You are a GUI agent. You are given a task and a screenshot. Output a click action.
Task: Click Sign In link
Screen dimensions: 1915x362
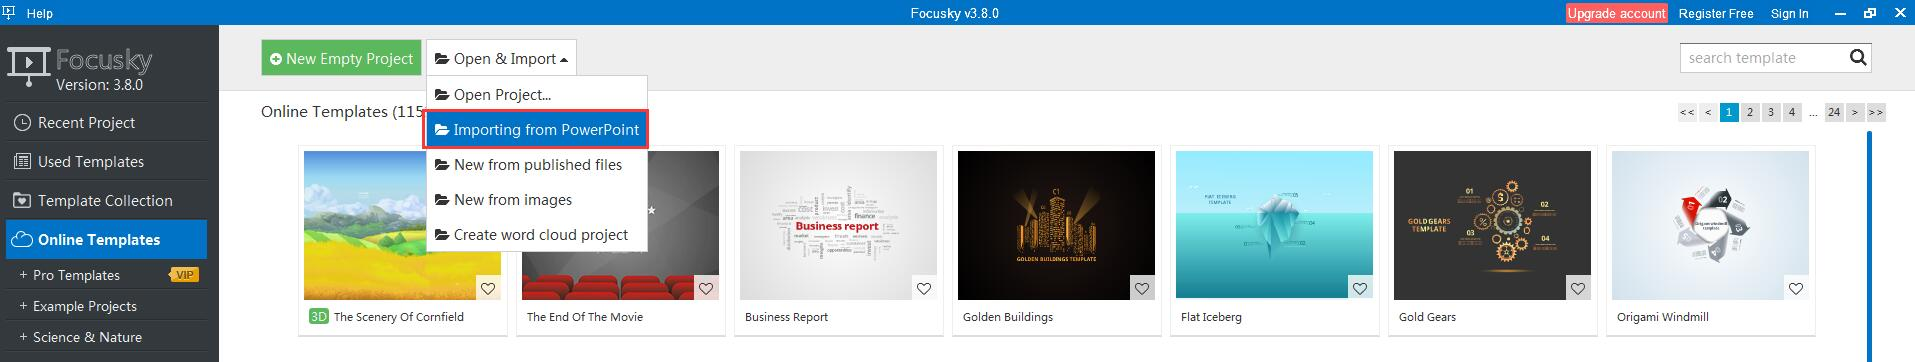pos(1789,13)
